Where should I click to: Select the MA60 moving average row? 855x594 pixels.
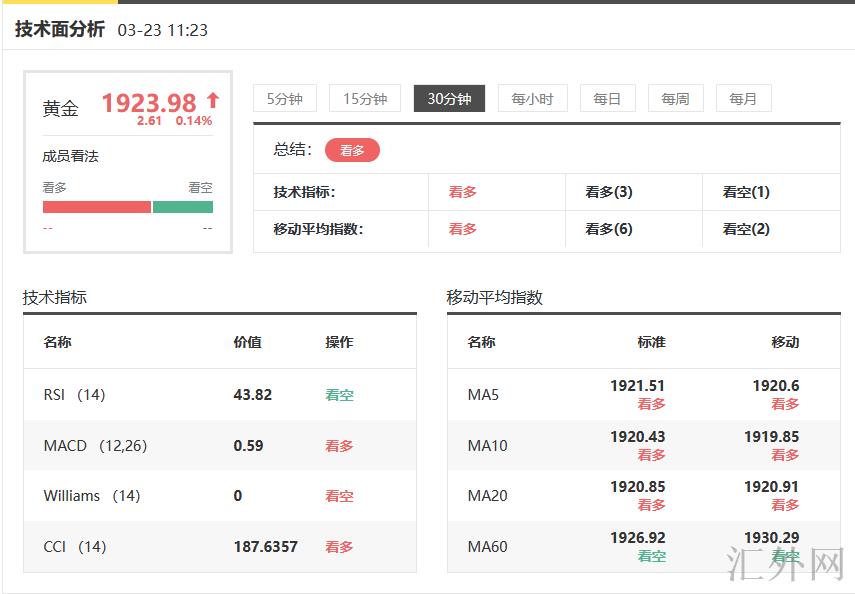[487, 547]
